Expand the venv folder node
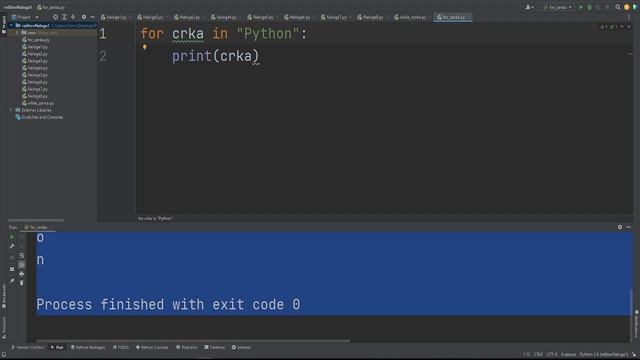 click(x=17, y=33)
